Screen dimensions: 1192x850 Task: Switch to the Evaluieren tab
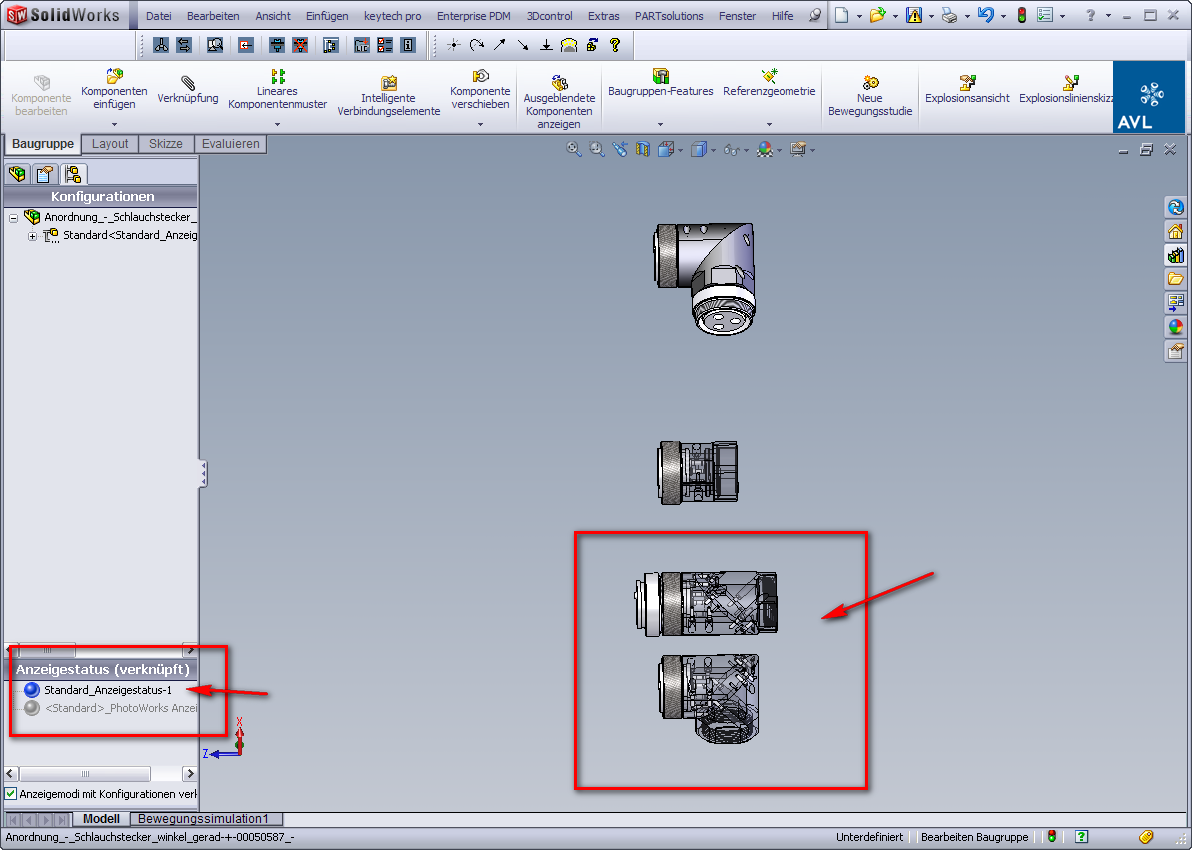[x=230, y=144]
